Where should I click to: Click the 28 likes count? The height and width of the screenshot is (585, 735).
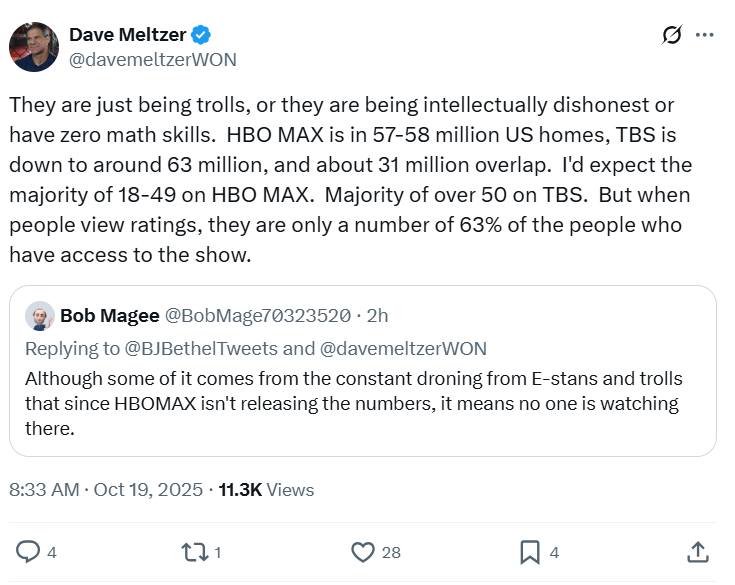391,552
